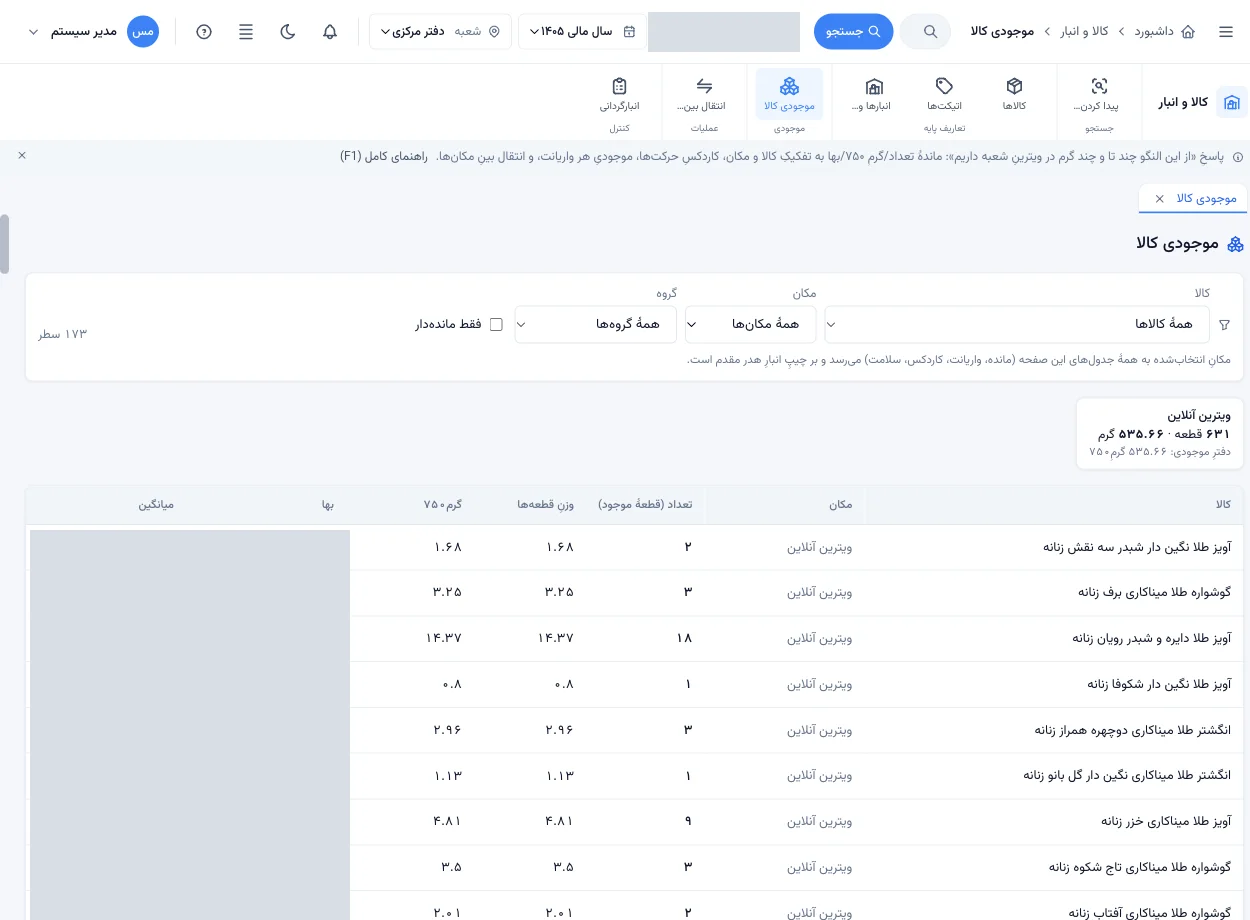Dismiss the info hint banner
The image size is (1250, 920).
click(x=22, y=155)
